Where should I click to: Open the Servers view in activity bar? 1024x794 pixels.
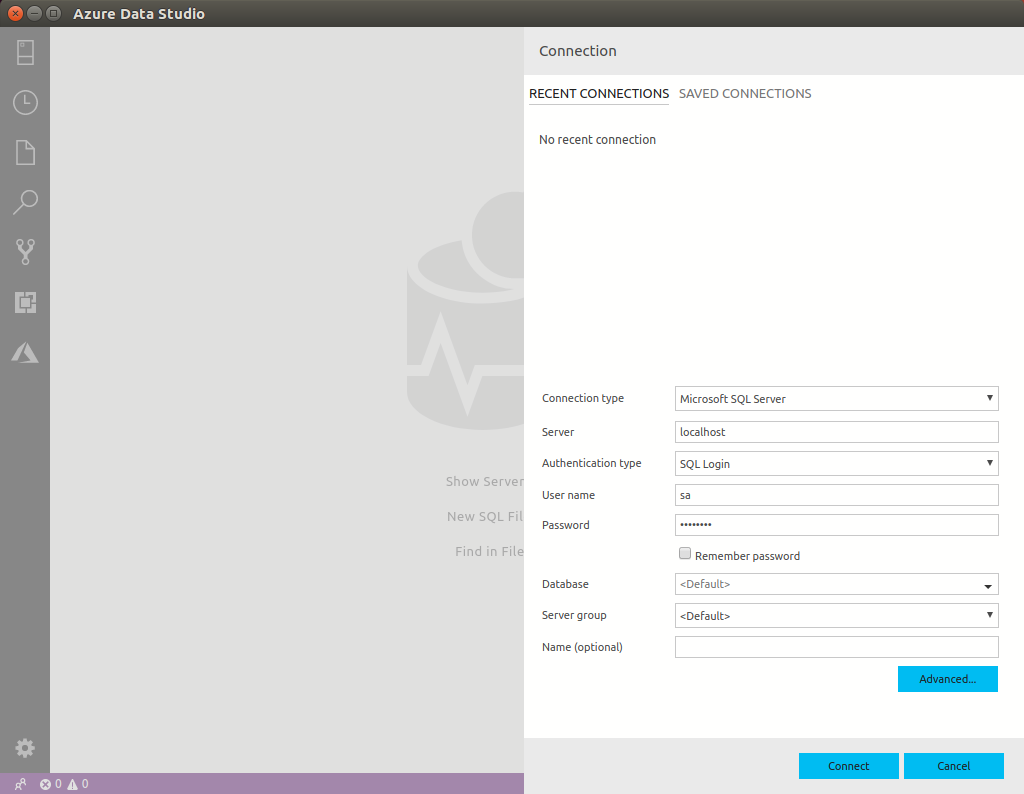[x=25, y=53]
